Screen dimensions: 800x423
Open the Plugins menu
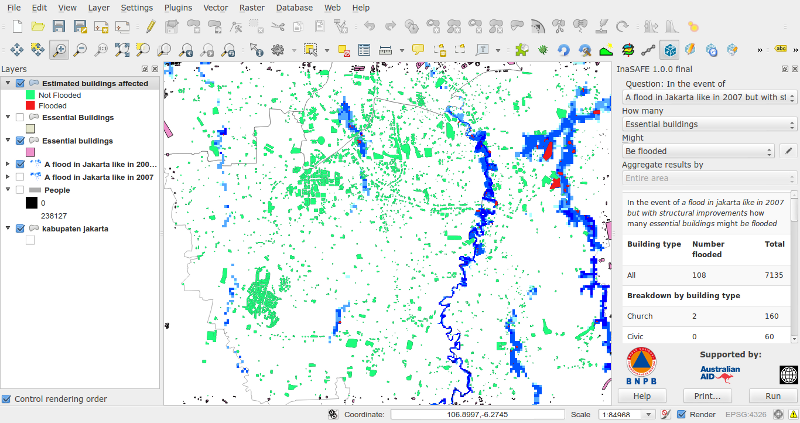pyautogui.click(x=178, y=8)
